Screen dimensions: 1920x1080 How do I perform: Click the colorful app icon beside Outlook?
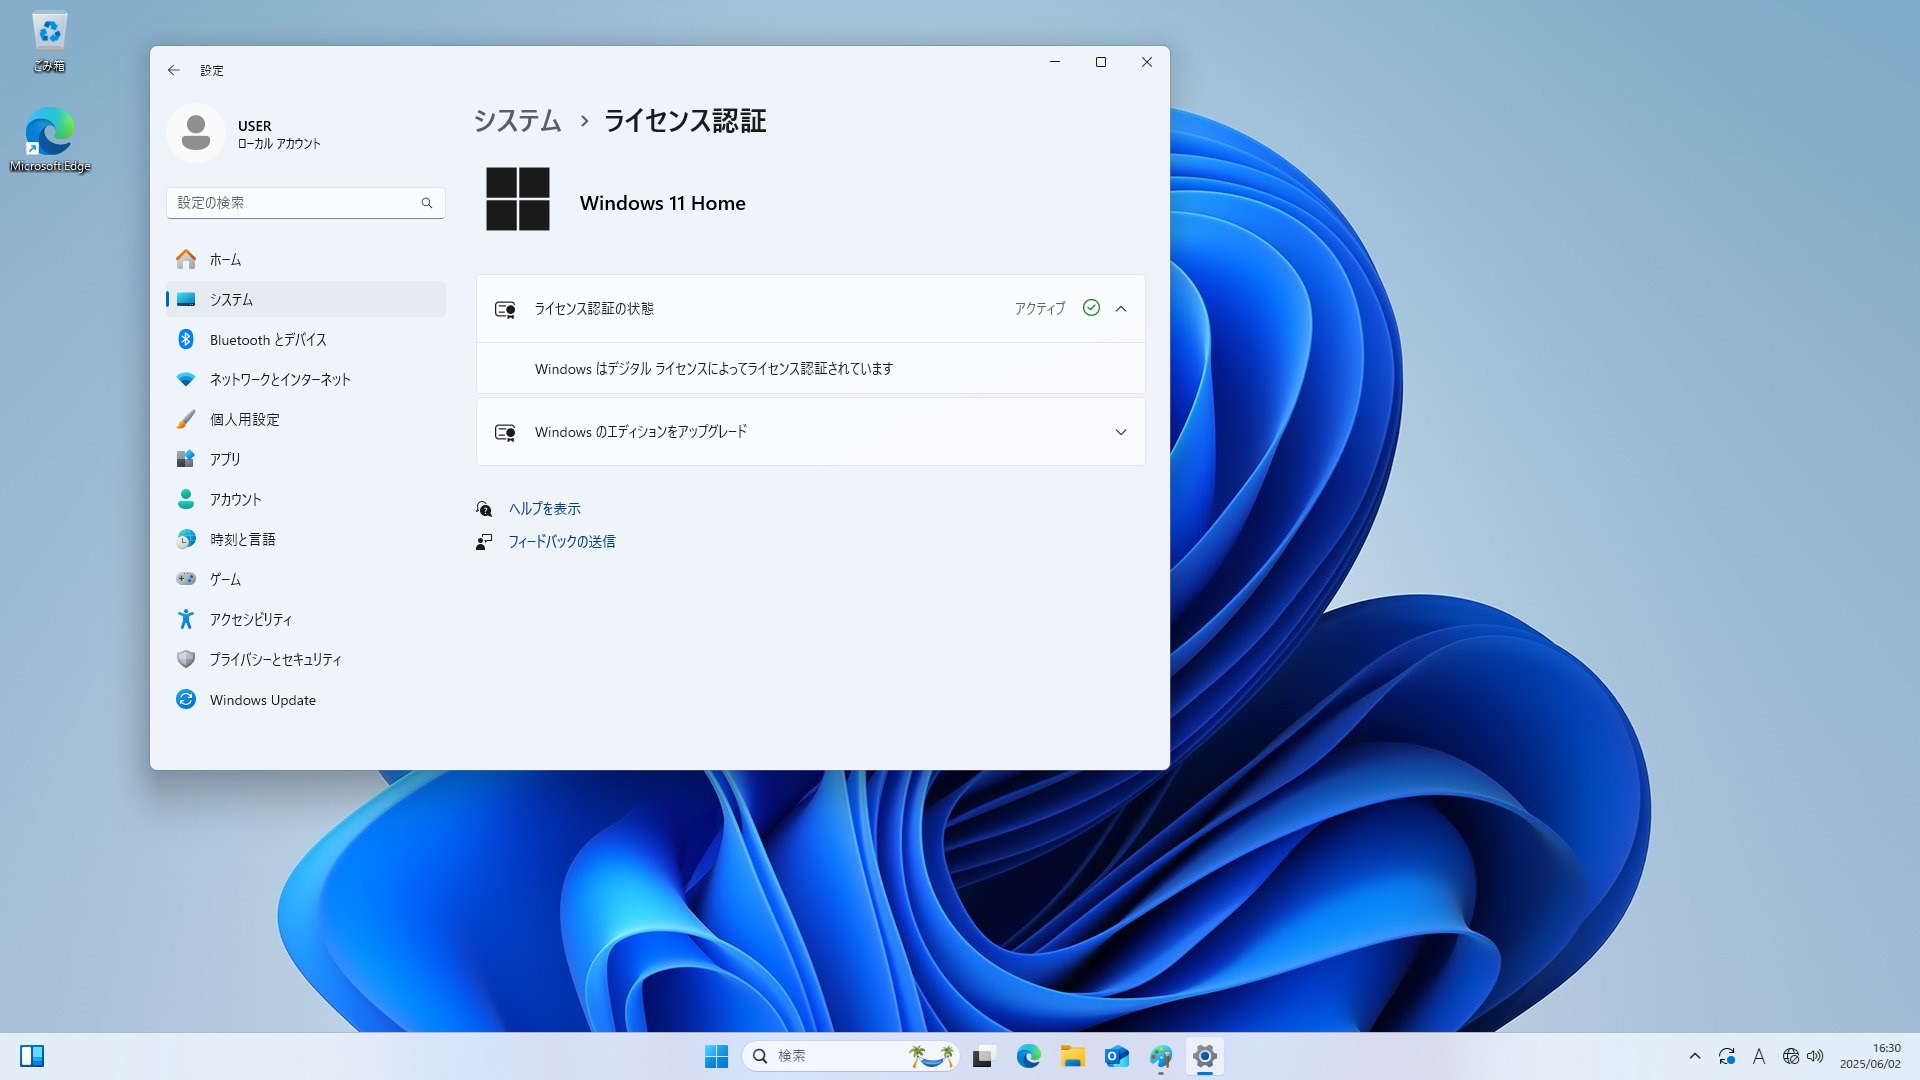coord(1160,1056)
